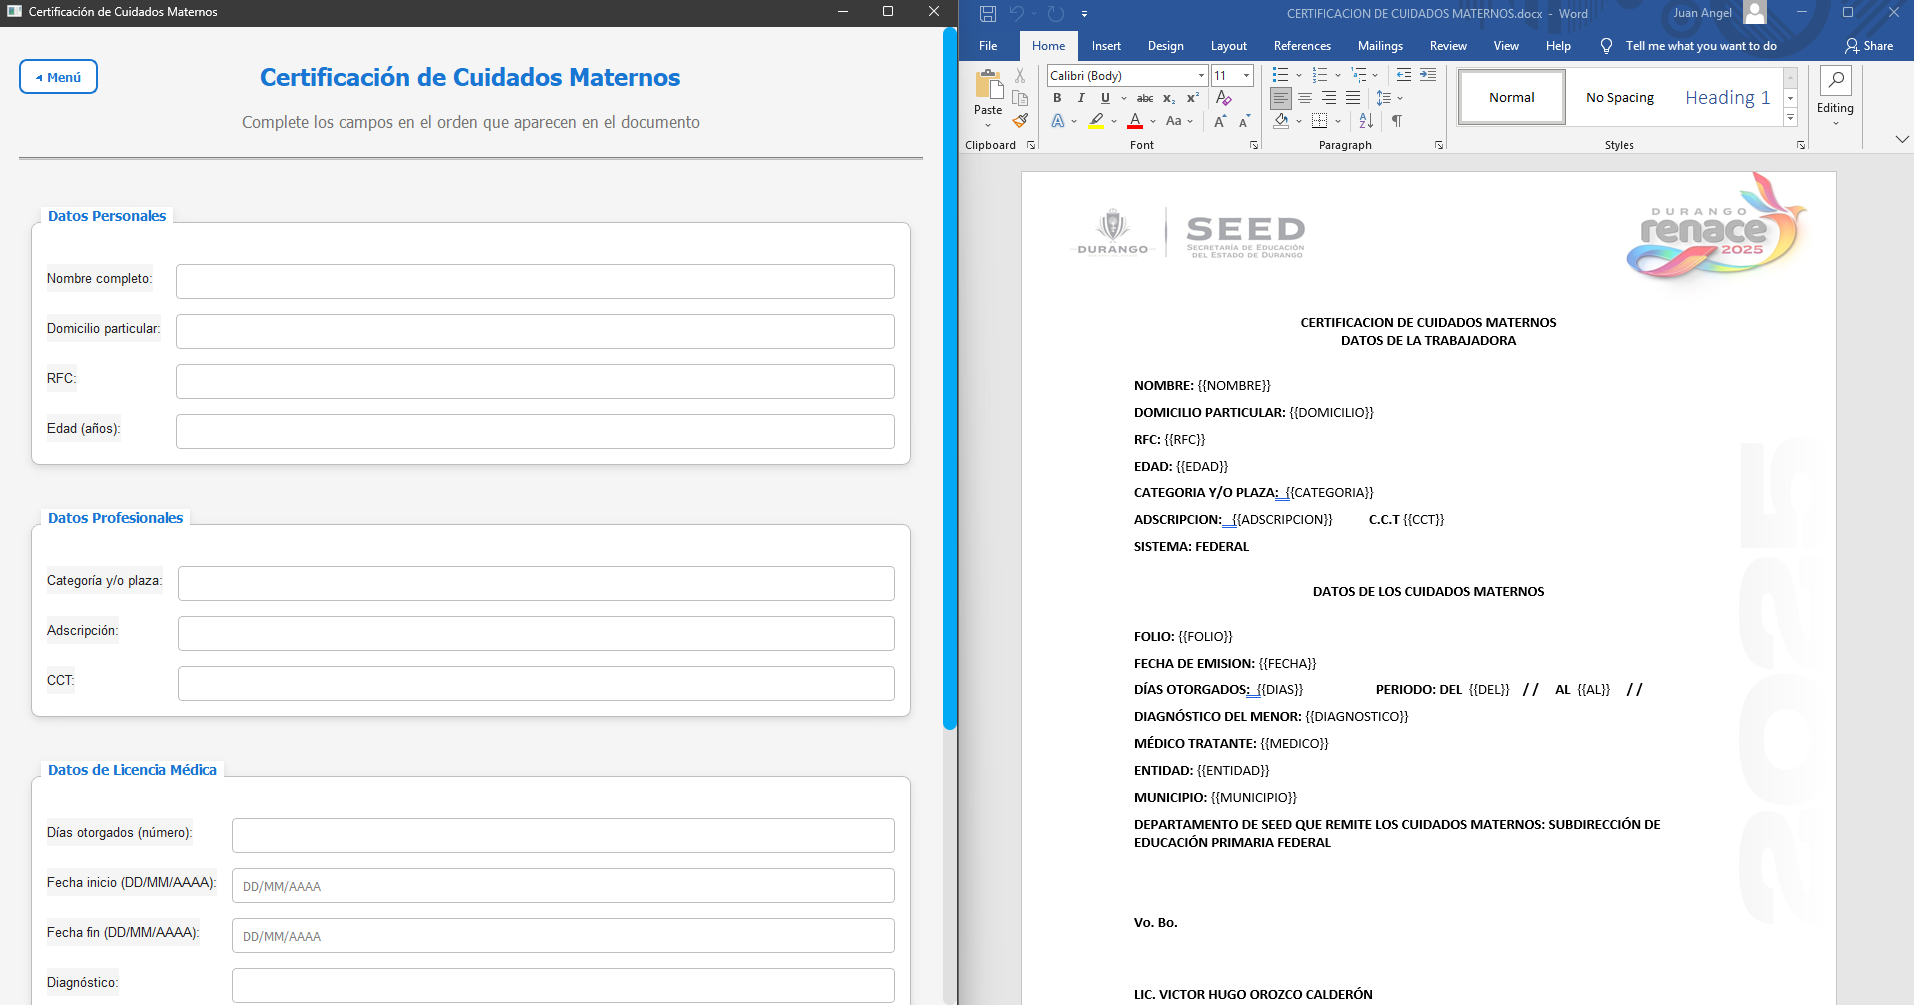Apply bold formatting in the Font group
Viewport: 1914px width, 1005px height.
tap(1058, 97)
